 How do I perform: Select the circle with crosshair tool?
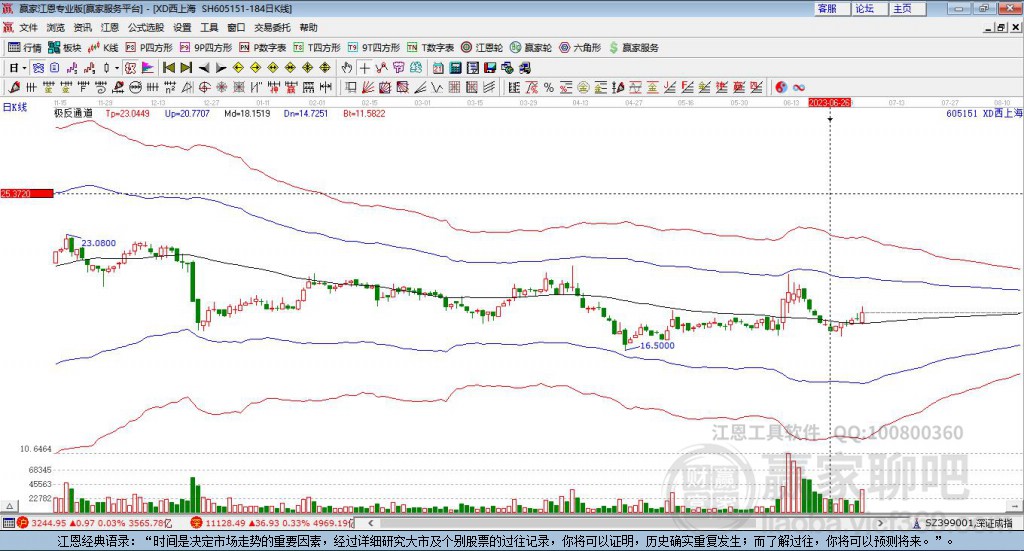(x=204, y=87)
